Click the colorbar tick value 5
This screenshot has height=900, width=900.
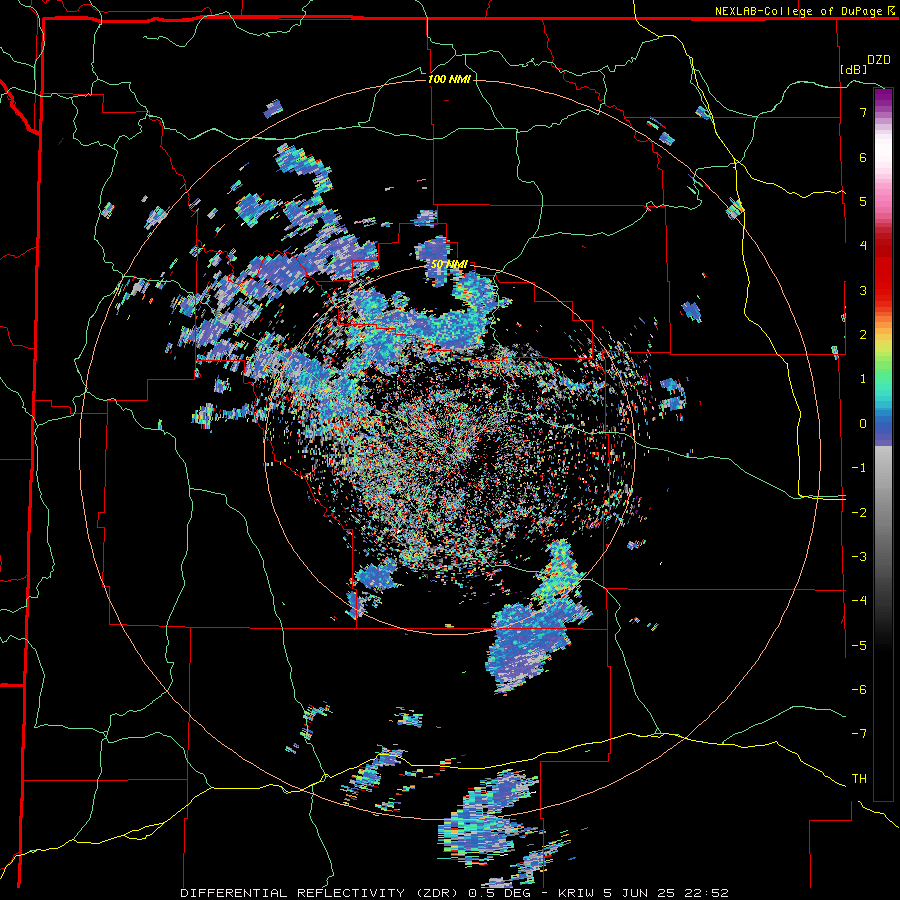pos(863,201)
